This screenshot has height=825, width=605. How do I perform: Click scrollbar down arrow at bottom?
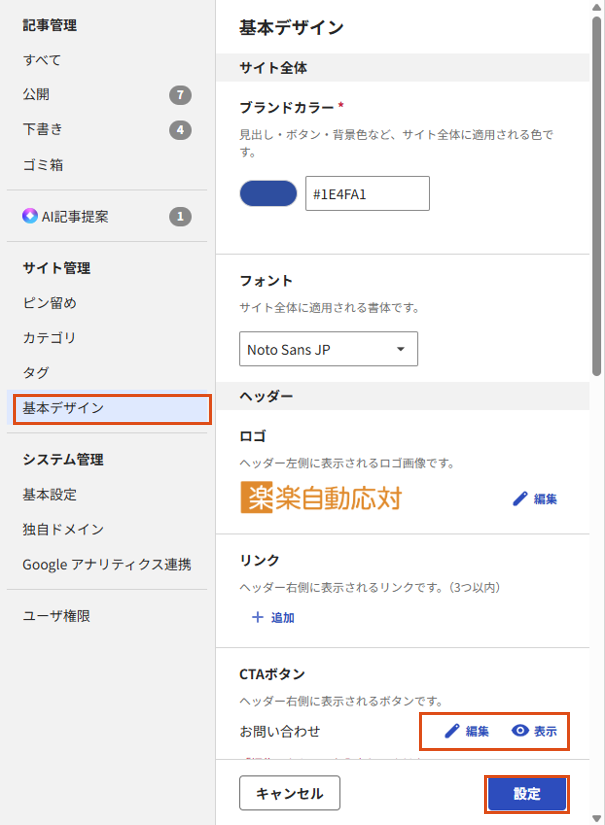(x=597, y=818)
